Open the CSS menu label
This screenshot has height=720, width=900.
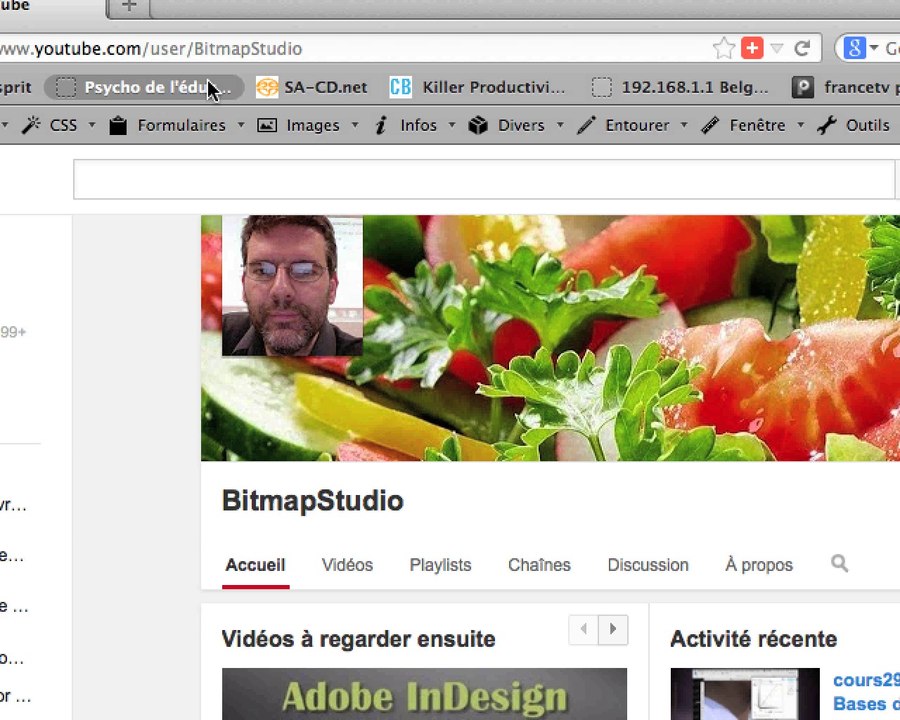(x=63, y=125)
